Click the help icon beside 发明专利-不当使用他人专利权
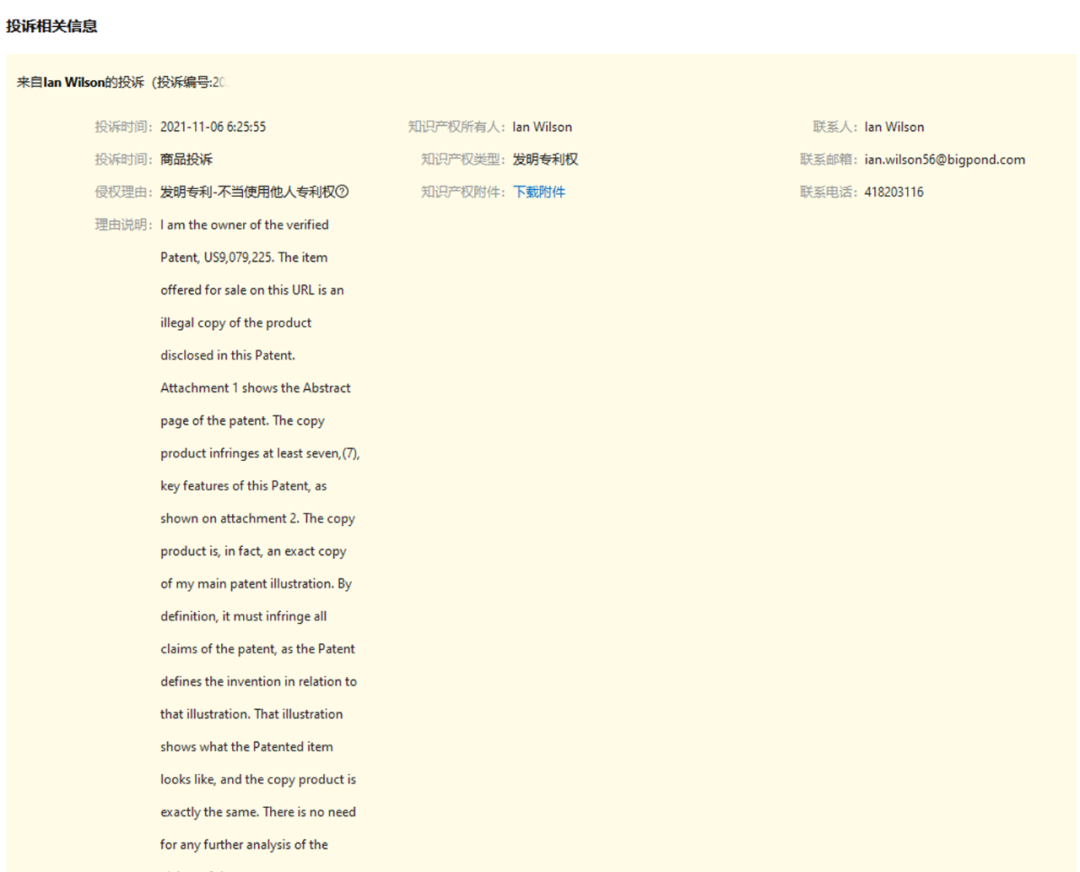Image resolution: width=1080 pixels, height=872 pixels. coord(342,192)
